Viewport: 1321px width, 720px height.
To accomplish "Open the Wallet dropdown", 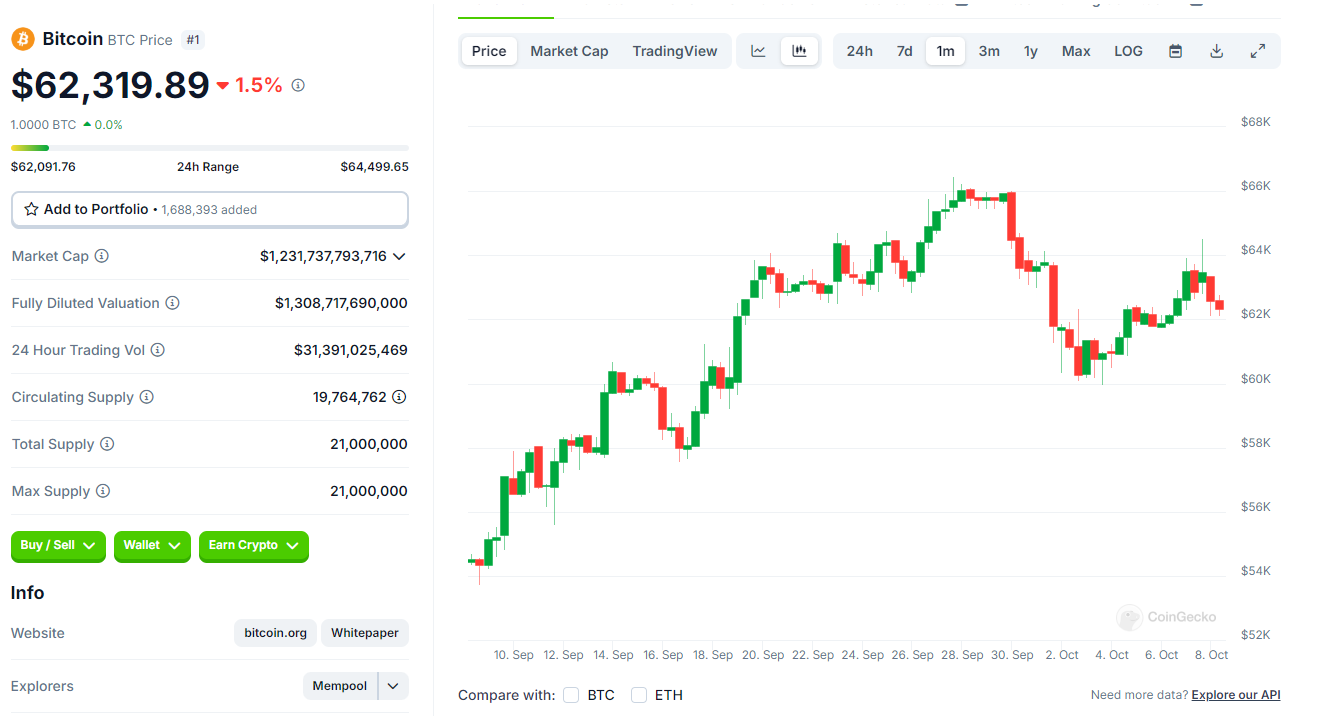I will click(x=152, y=546).
